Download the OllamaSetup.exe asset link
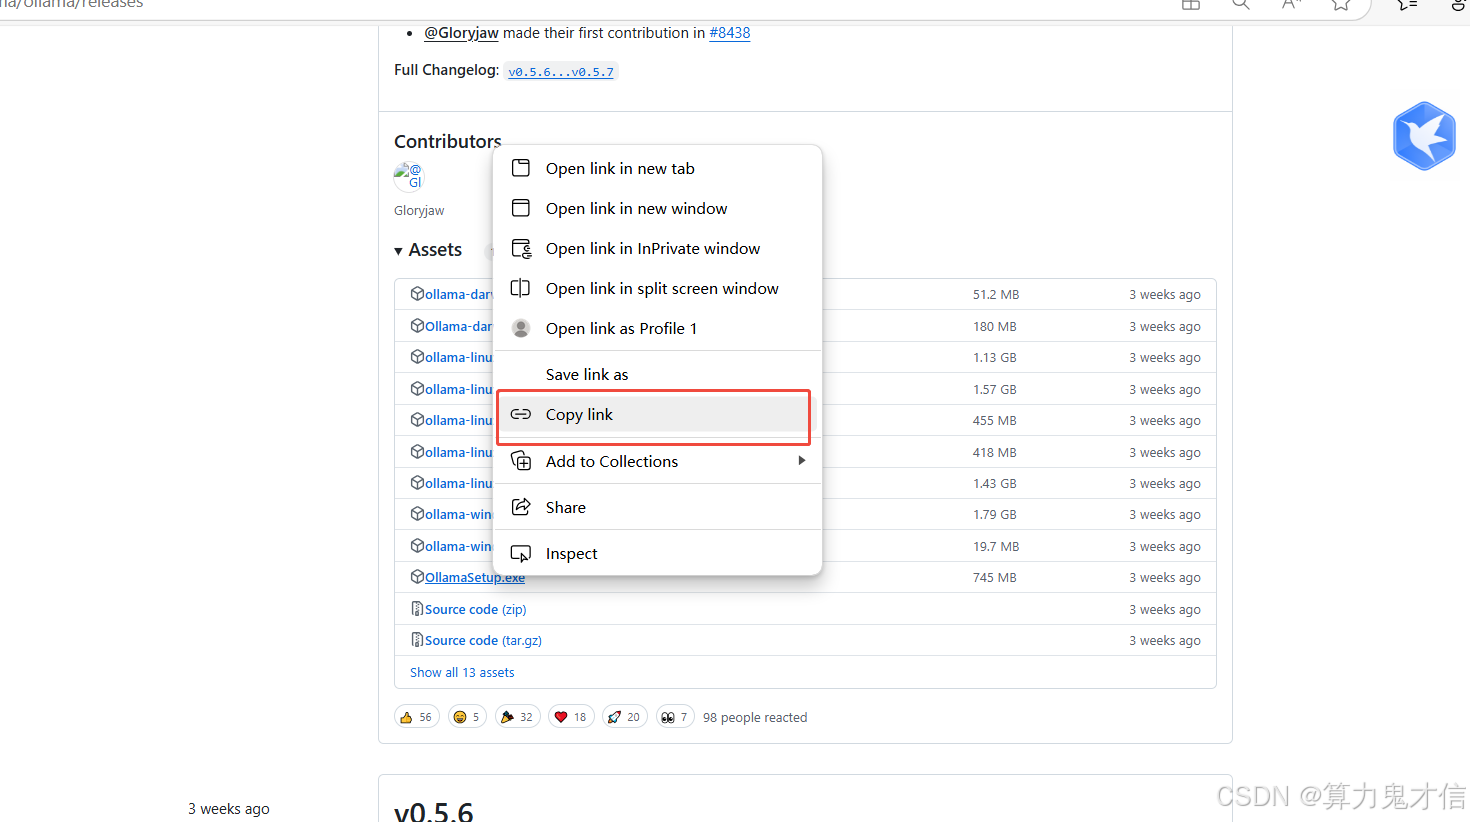The height and width of the screenshot is (822, 1470). click(475, 577)
